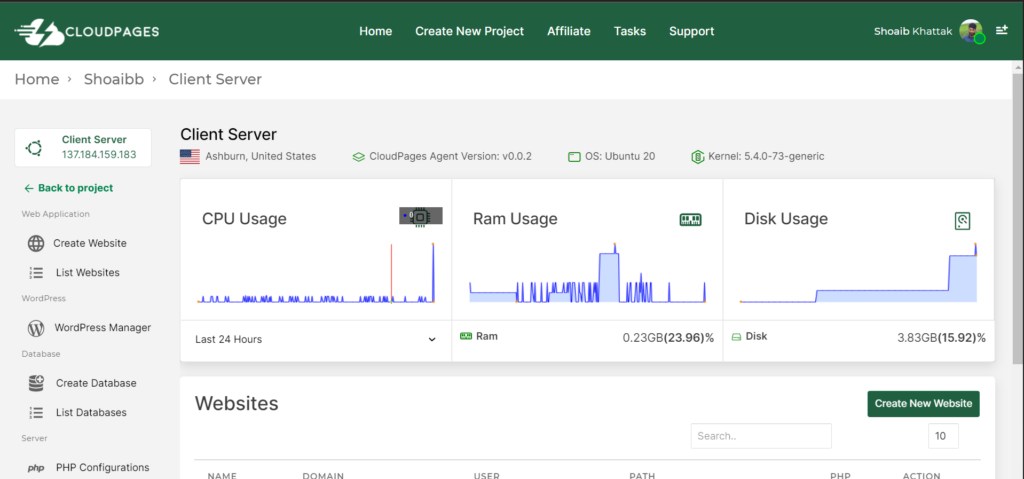
Task: Click Ashburn, United States location text
Action: click(x=261, y=156)
